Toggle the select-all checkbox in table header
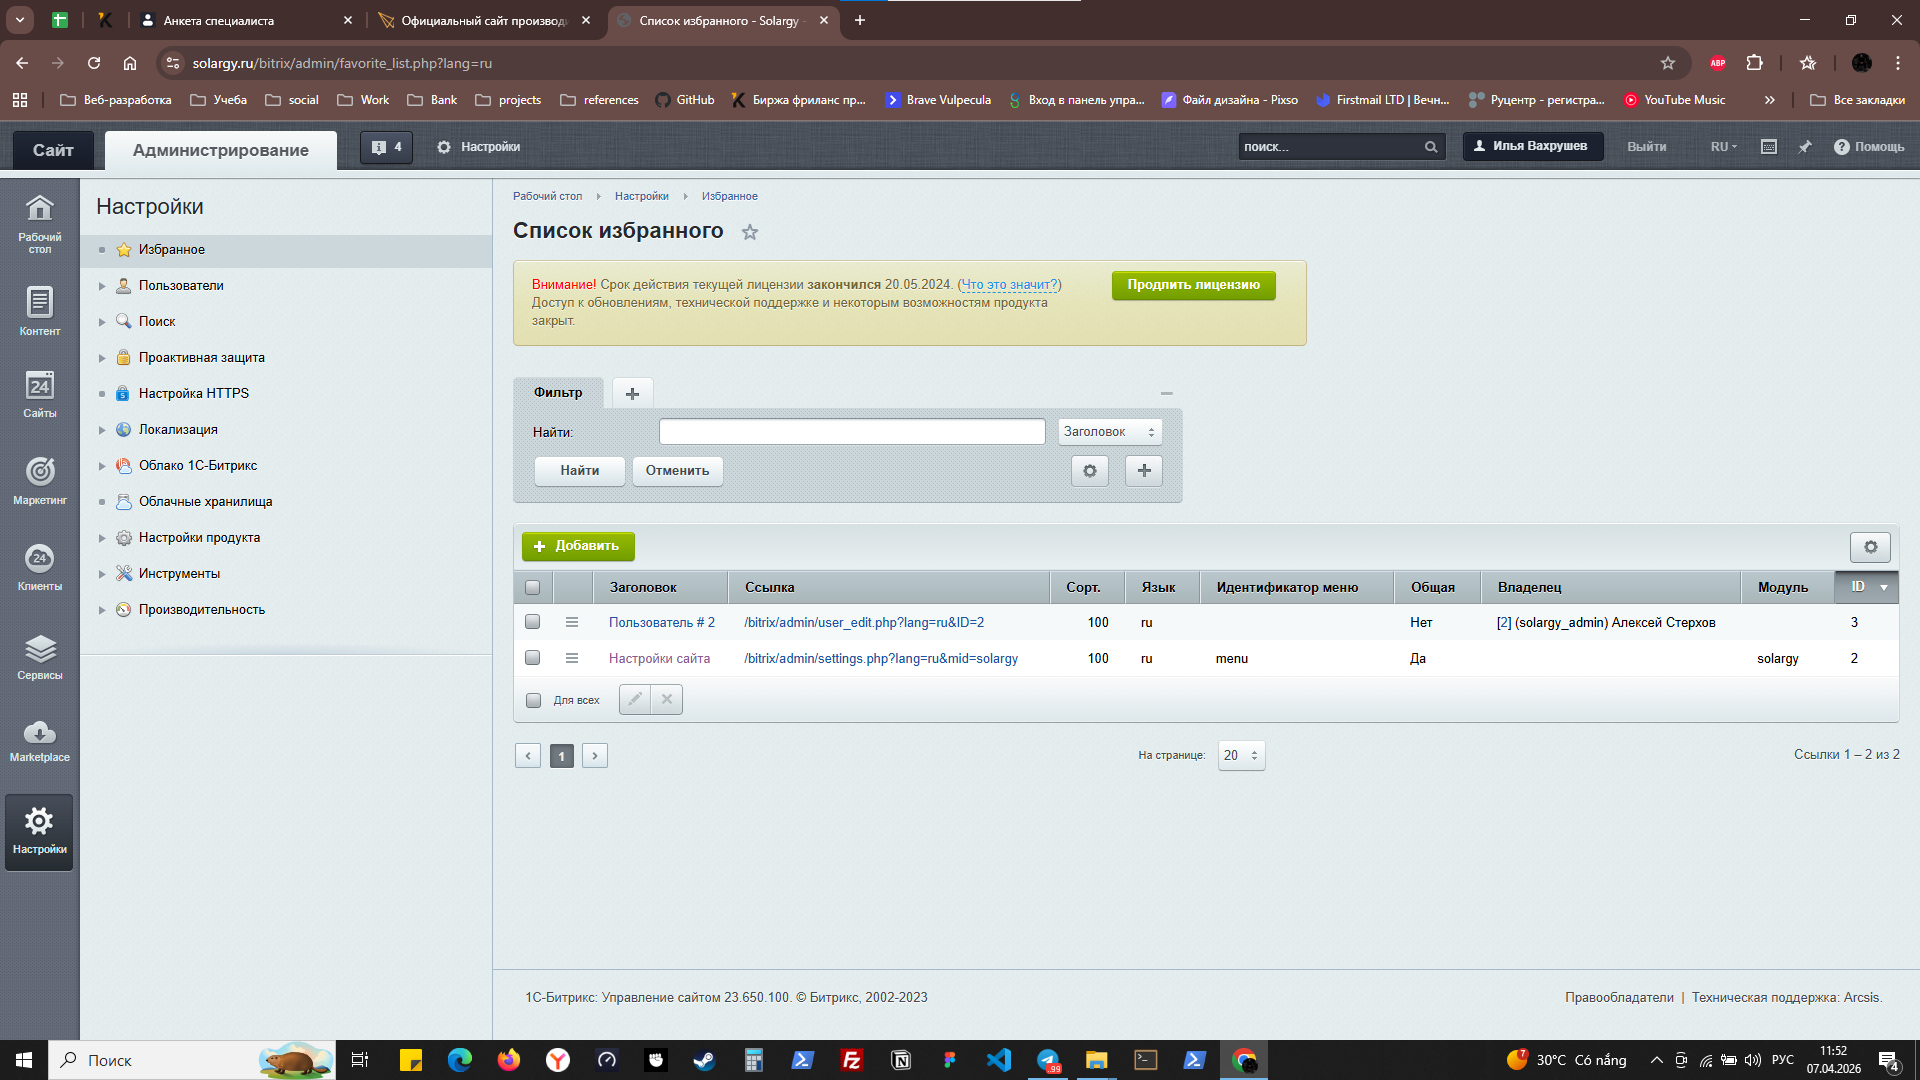 pyautogui.click(x=532, y=588)
